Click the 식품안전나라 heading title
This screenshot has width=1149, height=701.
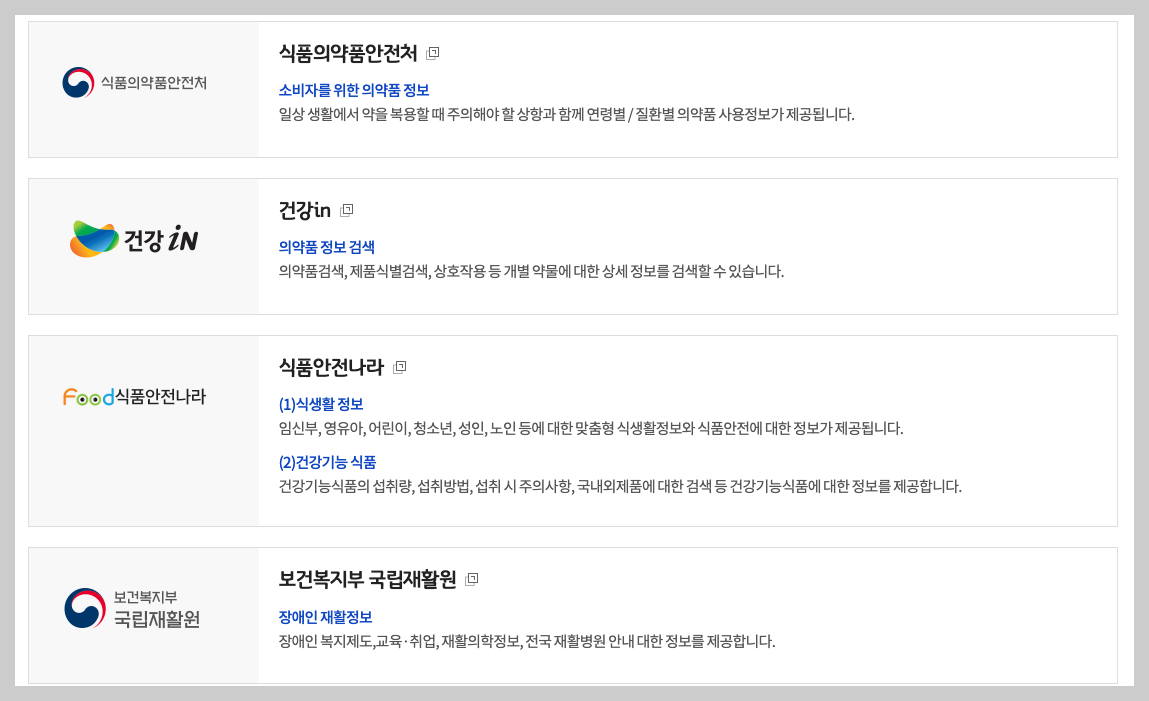click(332, 366)
